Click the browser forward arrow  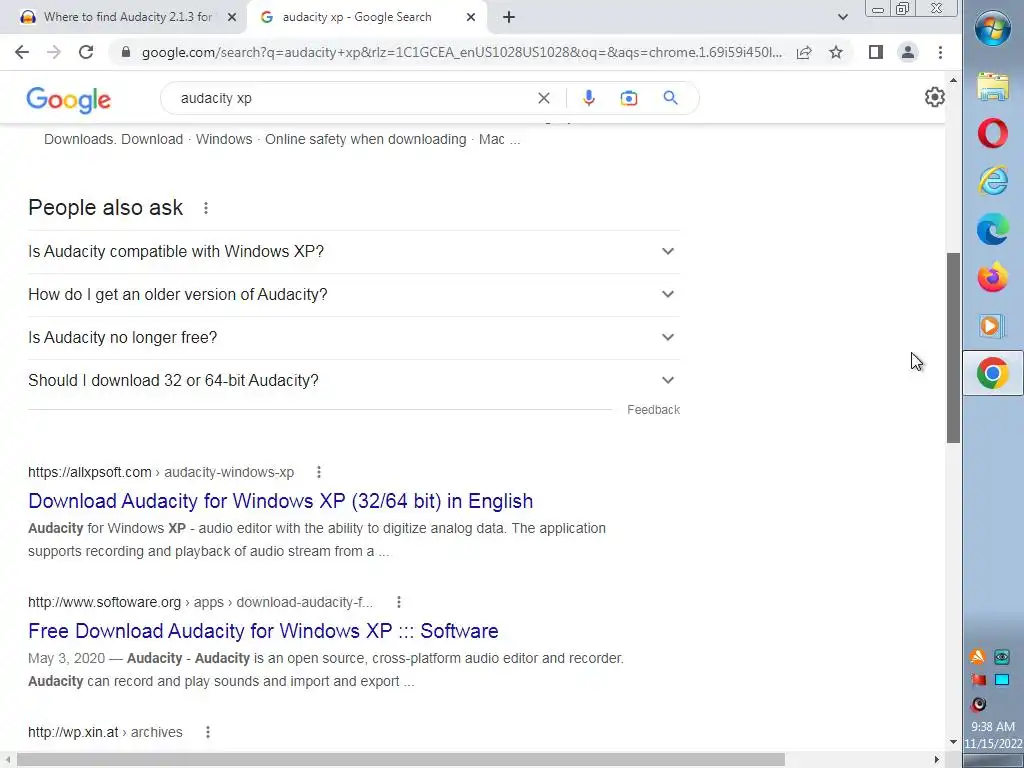click(54, 52)
